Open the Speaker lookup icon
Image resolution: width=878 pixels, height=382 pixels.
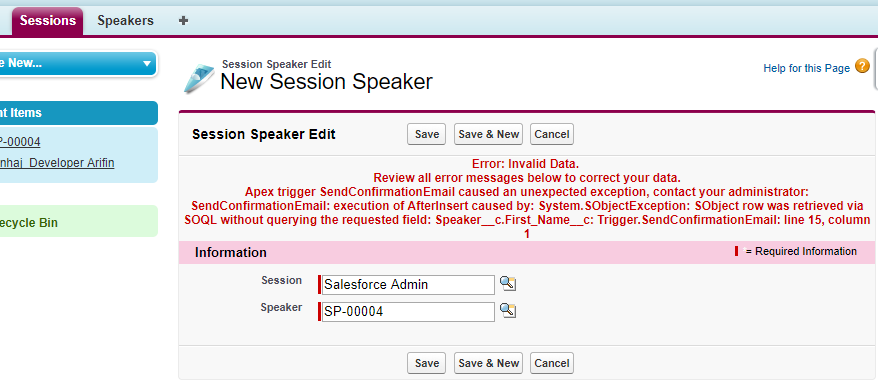(x=508, y=310)
